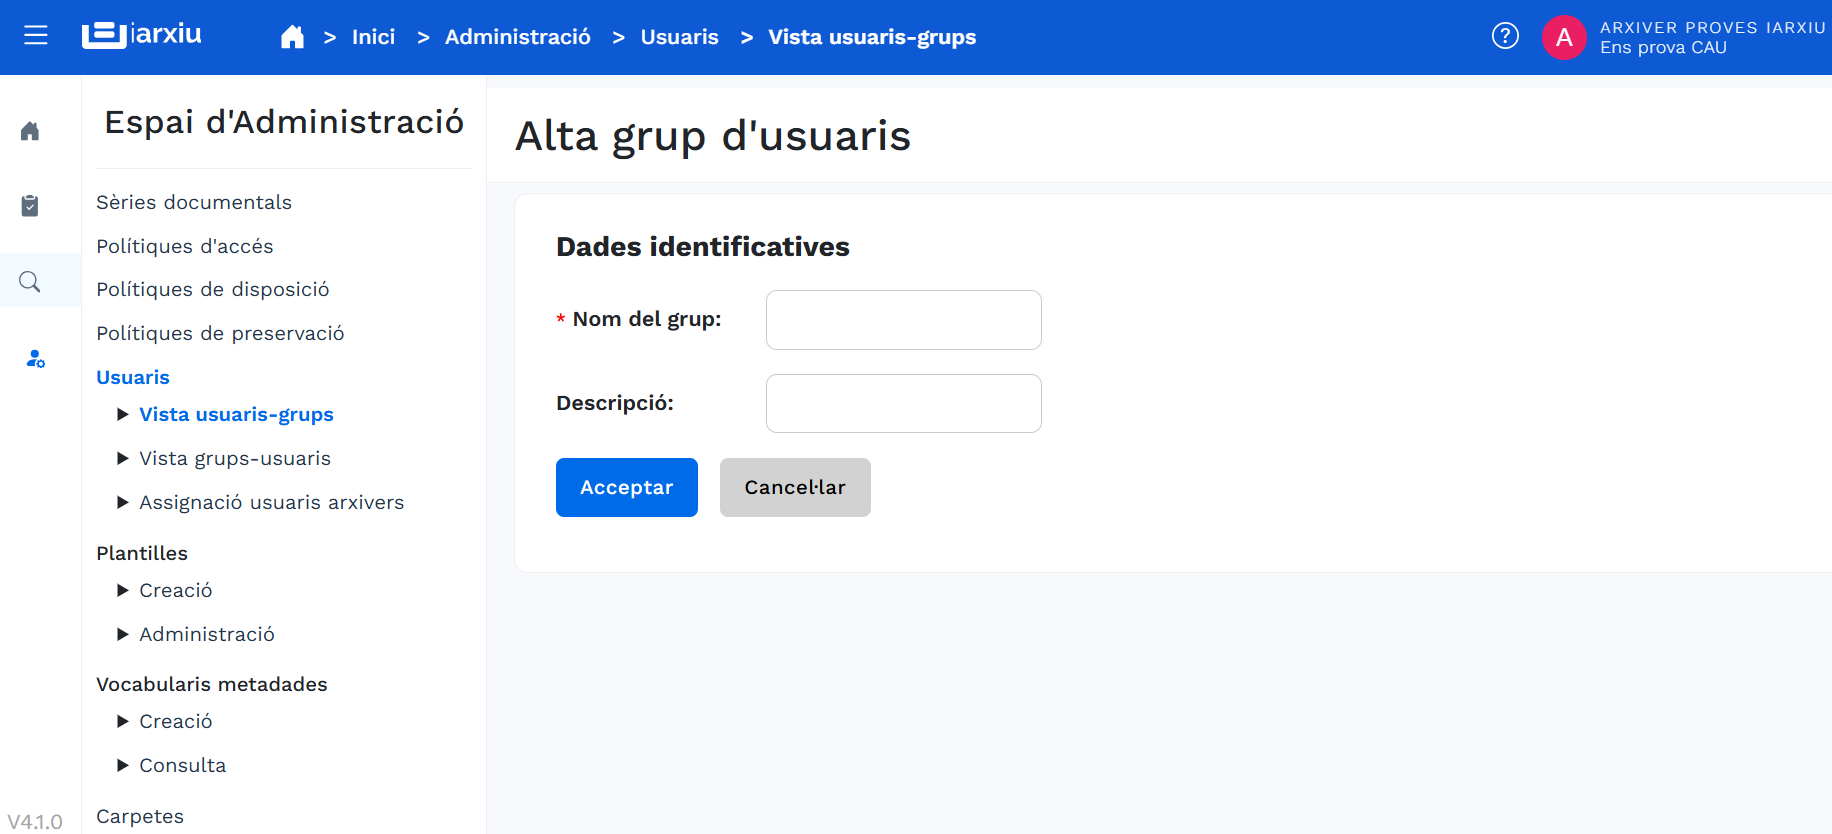
Task: Expand arrow beside Plantilles Administració
Action: pos(123,634)
